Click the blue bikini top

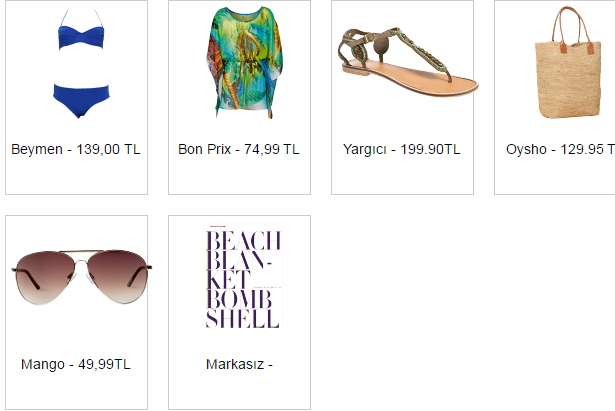pos(81,35)
